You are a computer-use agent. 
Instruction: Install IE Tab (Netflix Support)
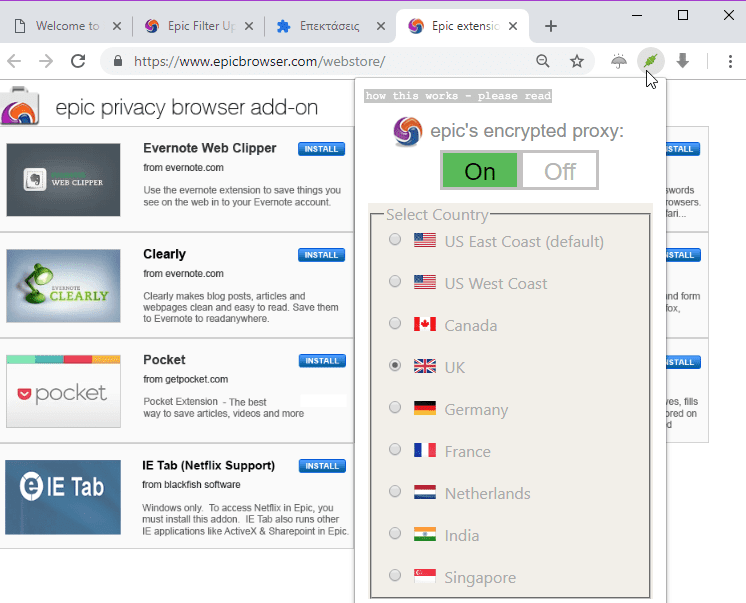pos(322,466)
